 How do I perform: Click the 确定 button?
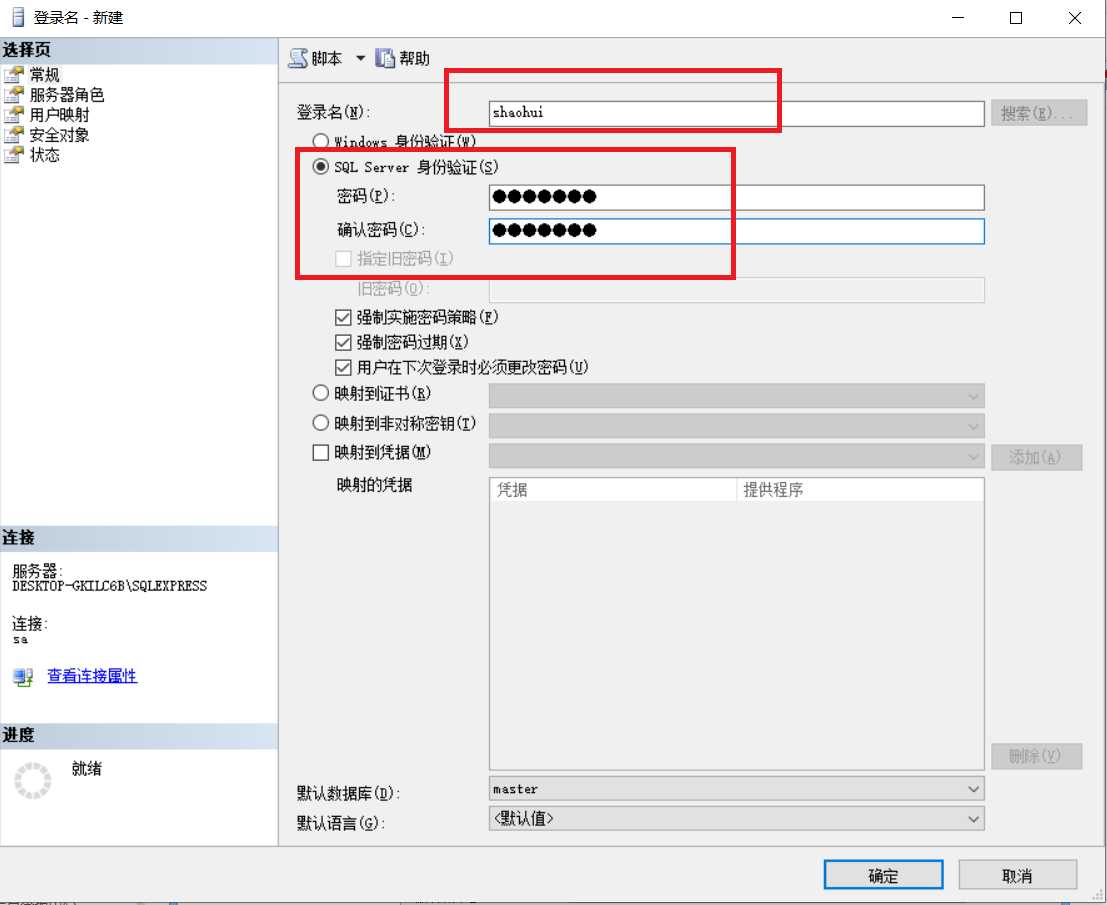click(883, 875)
